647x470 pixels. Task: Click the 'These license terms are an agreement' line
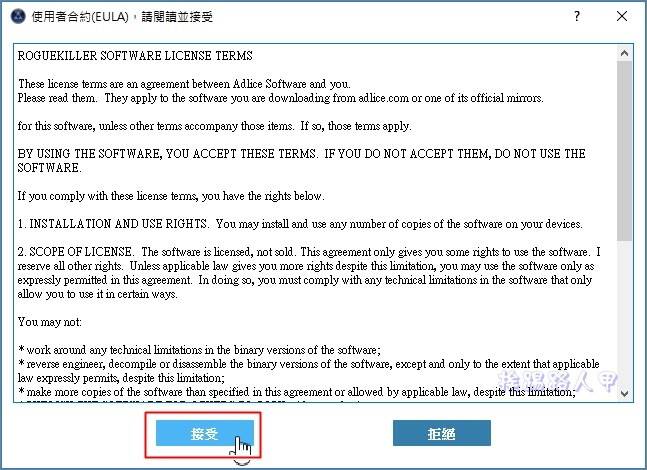click(x=184, y=84)
